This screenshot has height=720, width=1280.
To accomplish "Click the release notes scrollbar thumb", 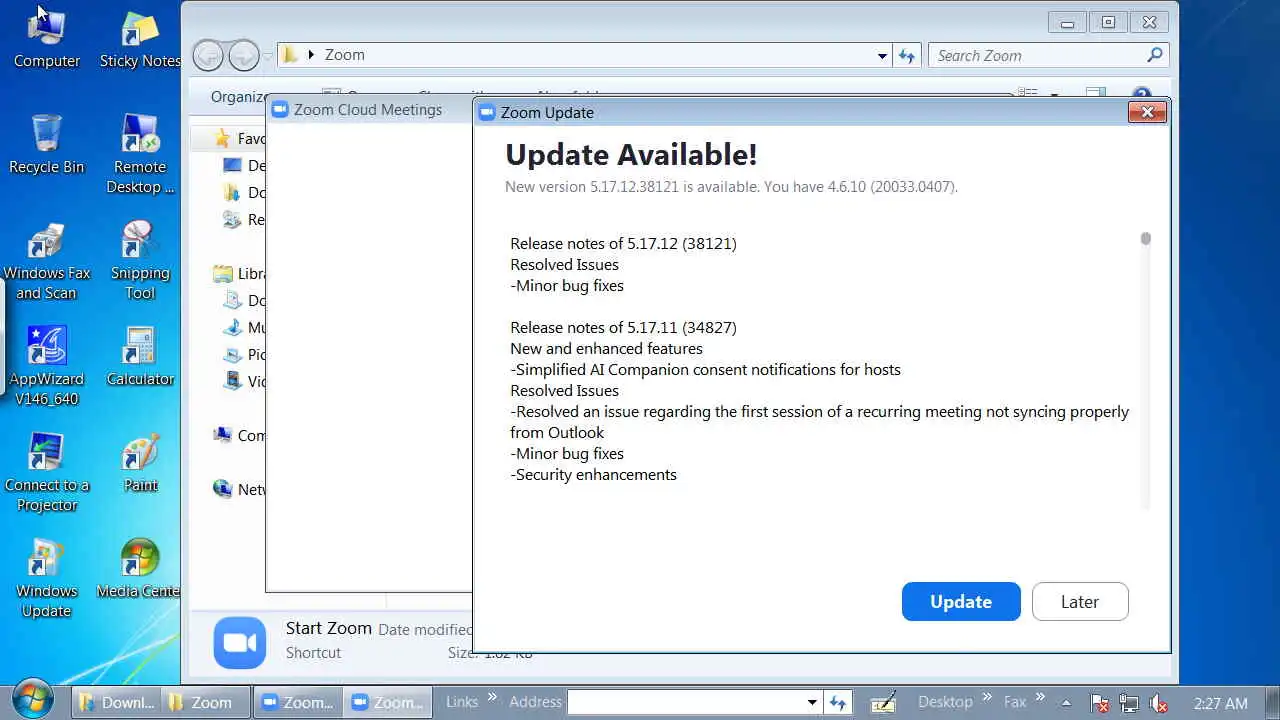I will click(1145, 238).
